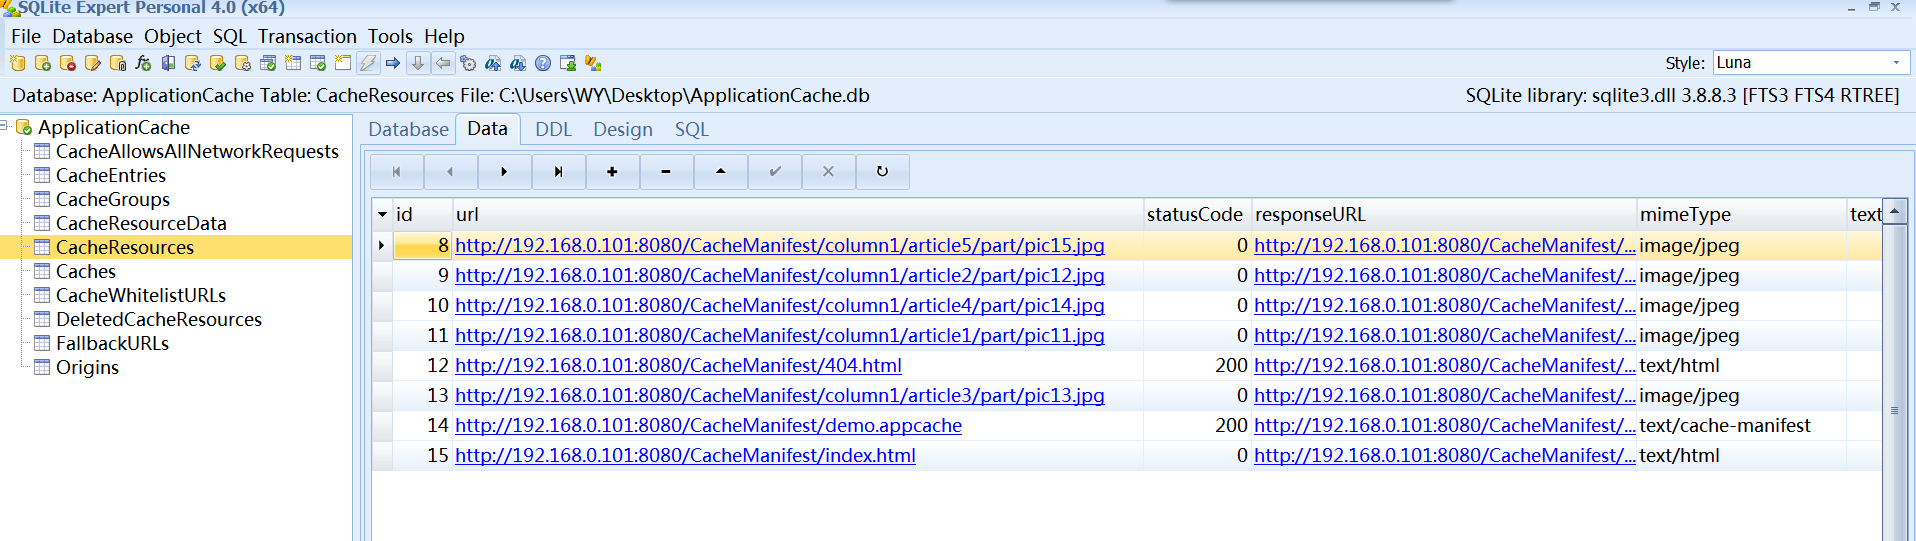
Task: Select the CacheEntries table in tree
Action: (111, 175)
